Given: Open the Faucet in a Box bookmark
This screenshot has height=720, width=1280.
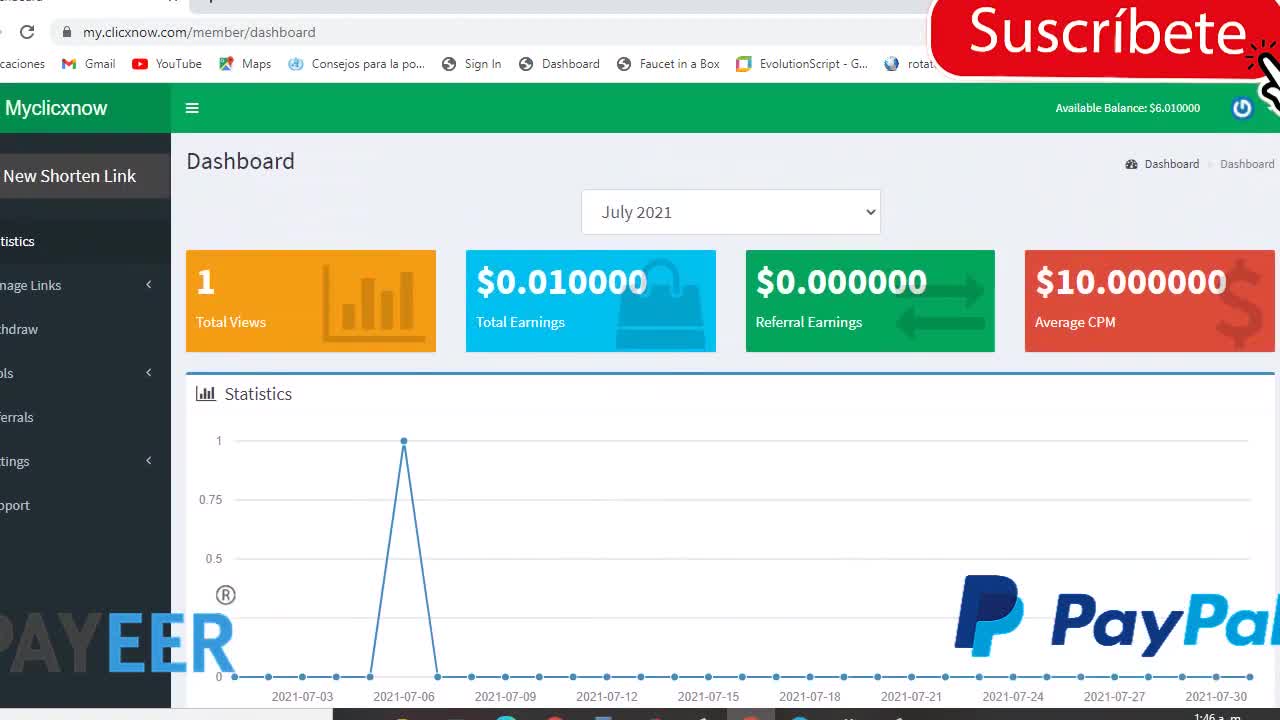Looking at the screenshot, I should (x=668, y=63).
